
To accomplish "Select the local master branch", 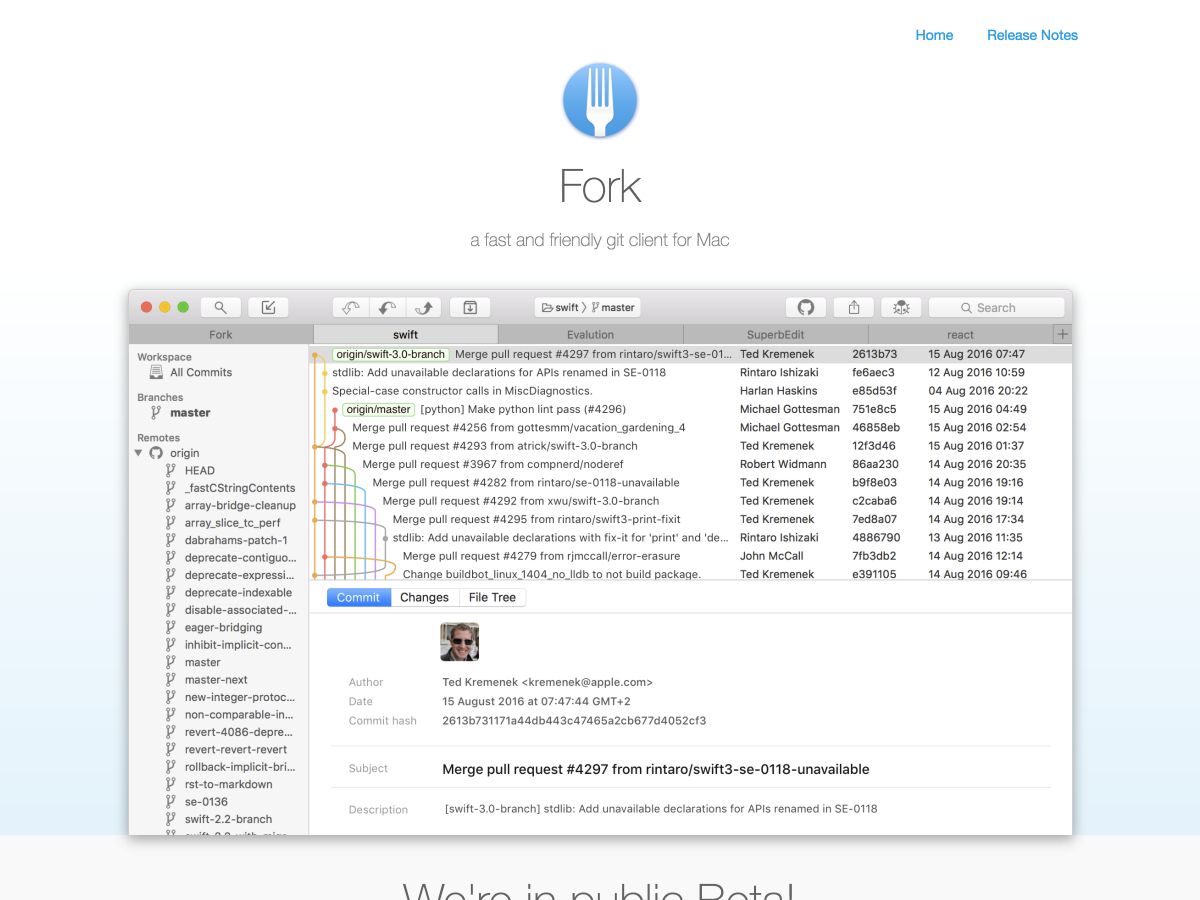I will (x=190, y=412).
